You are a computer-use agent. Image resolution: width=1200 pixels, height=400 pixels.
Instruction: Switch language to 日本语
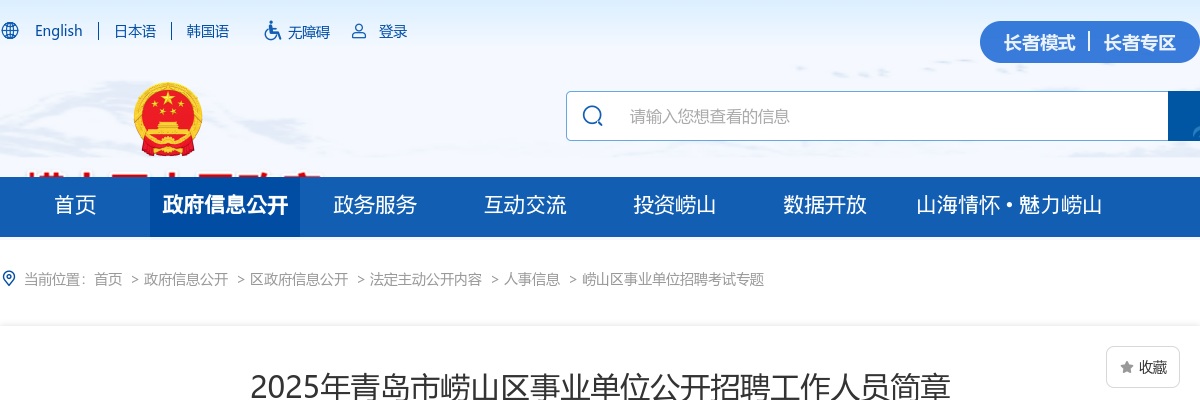tap(135, 31)
